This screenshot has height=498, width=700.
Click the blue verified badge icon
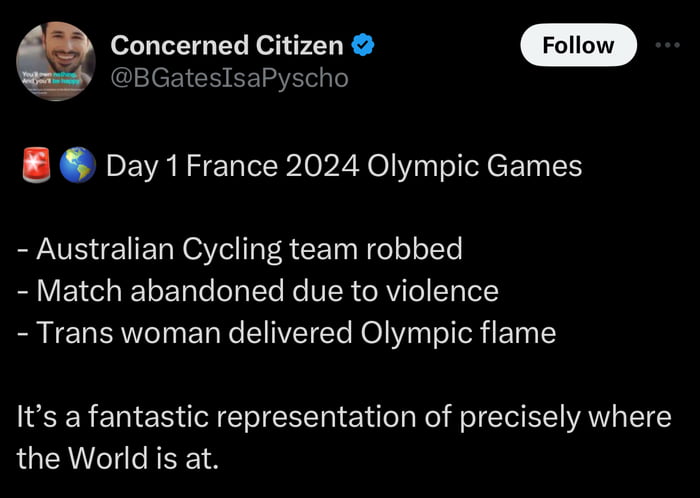click(365, 45)
